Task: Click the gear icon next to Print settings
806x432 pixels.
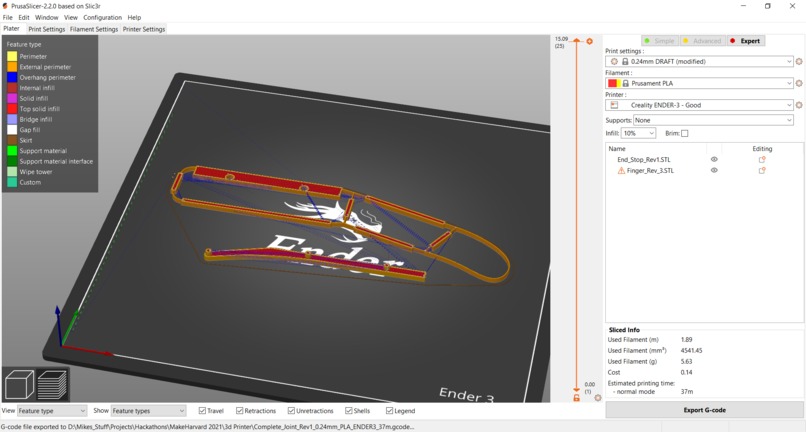Action: point(799,61)
